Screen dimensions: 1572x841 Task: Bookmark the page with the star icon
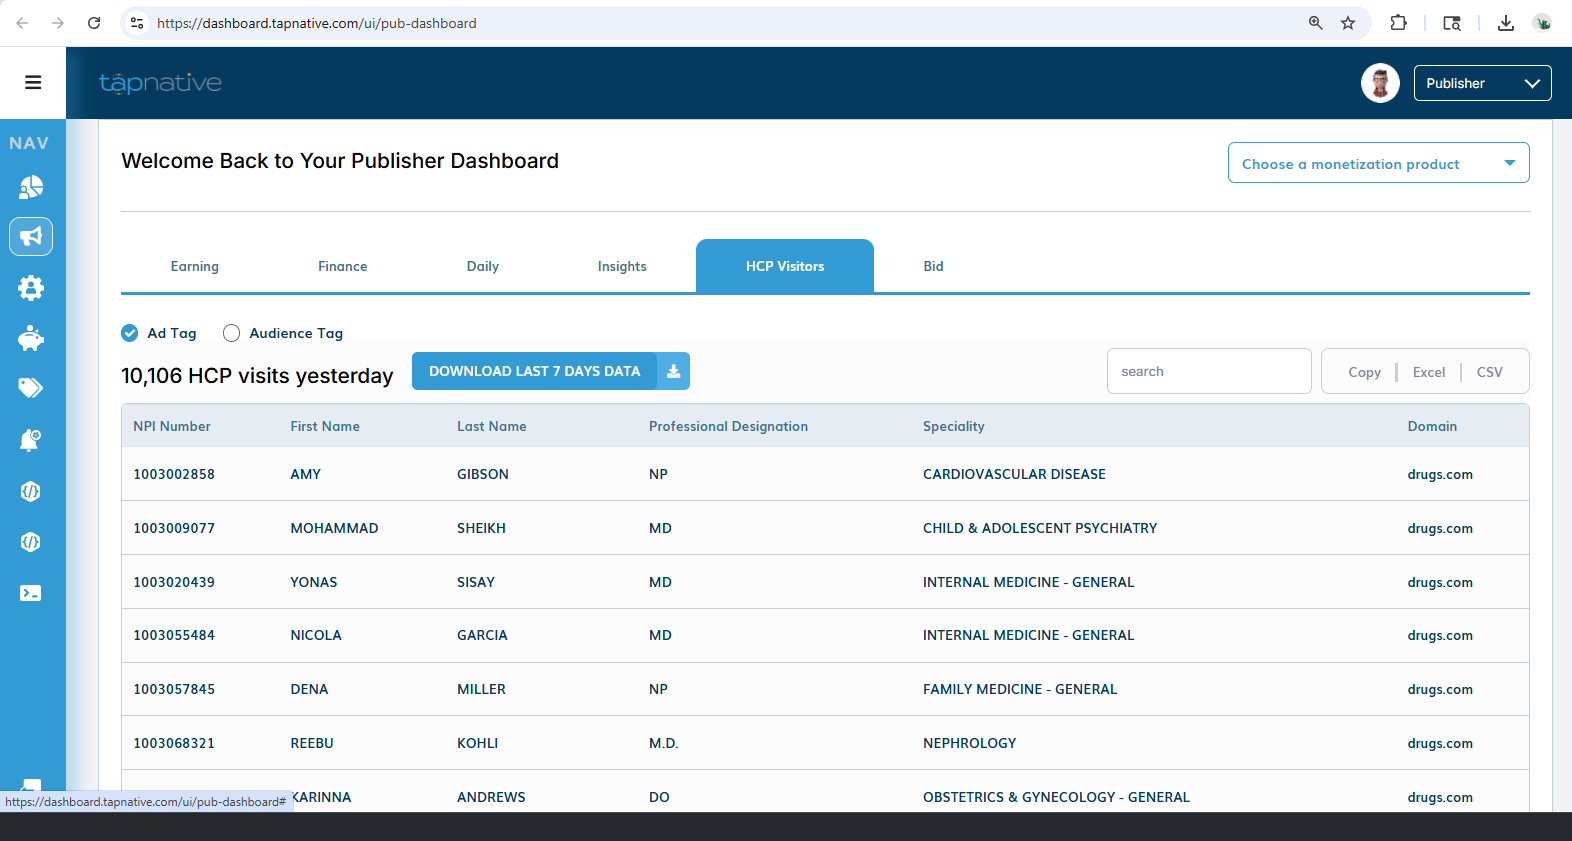(1348, 23)
